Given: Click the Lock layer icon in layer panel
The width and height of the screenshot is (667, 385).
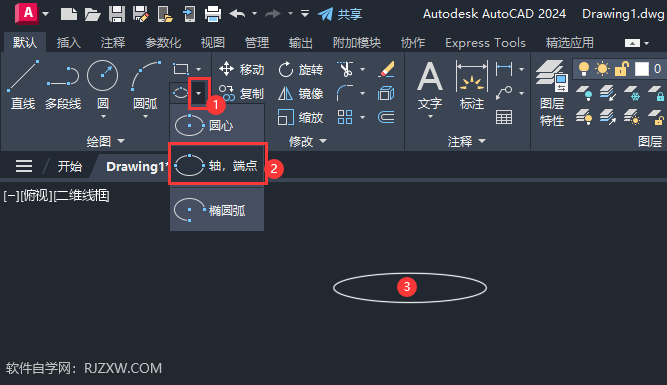Looking at the screenshot, I should tap(656, 93).
